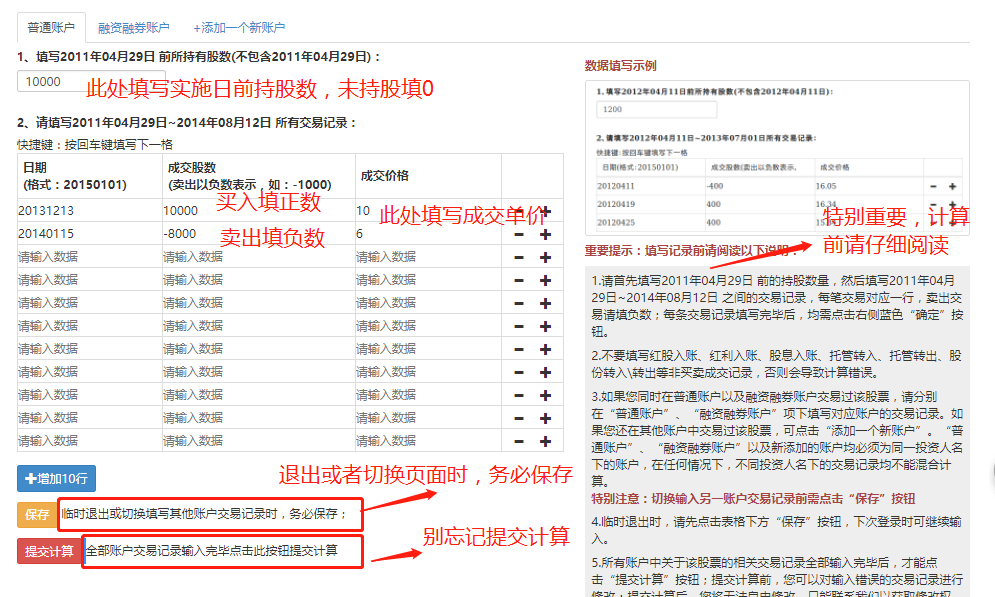The width and height of the screenshot is (995, 597).
Task: Click the minus icon in the fifth table row
Action: point(518,303)
